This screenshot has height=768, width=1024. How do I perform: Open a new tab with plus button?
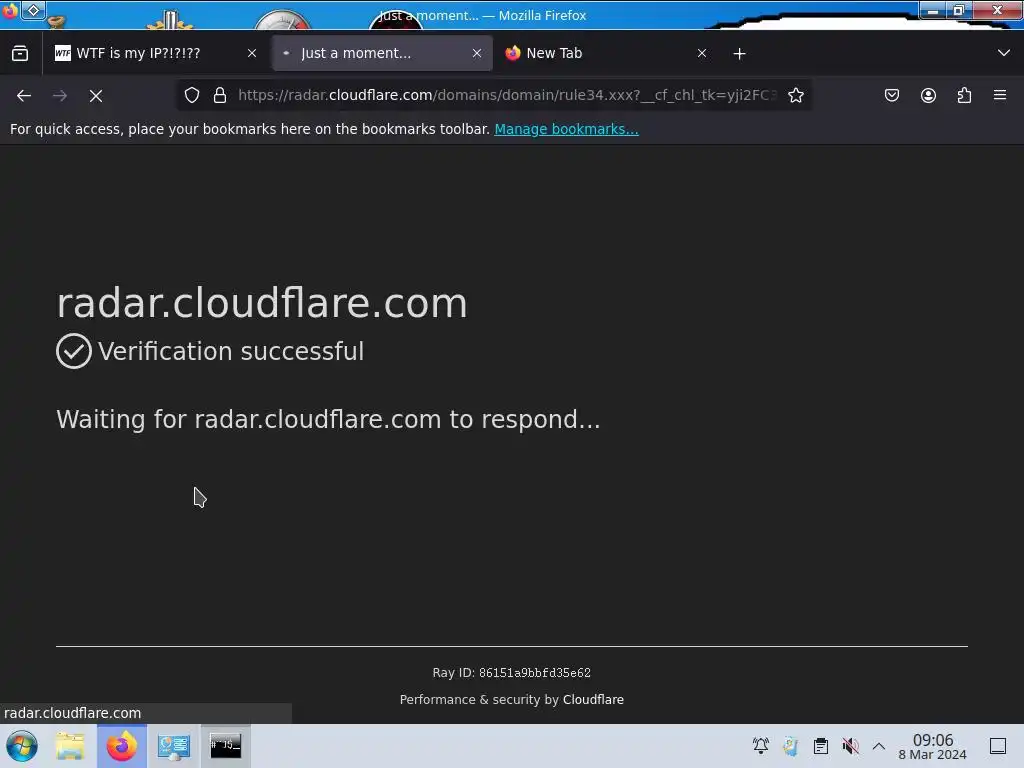tap(739, 54)
